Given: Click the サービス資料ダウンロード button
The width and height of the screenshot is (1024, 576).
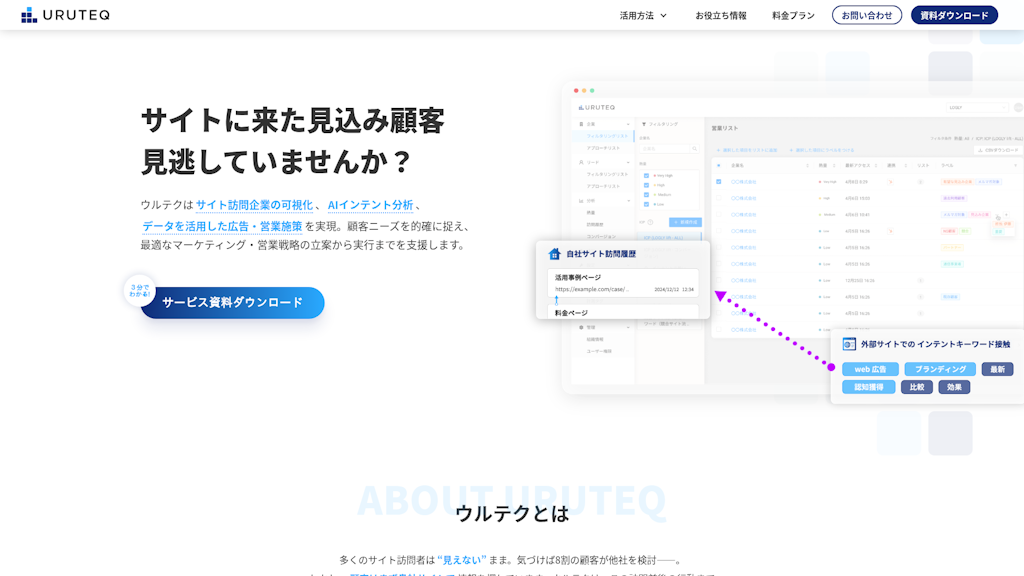Looking at the screenshot, I should (x=232, y=302).
